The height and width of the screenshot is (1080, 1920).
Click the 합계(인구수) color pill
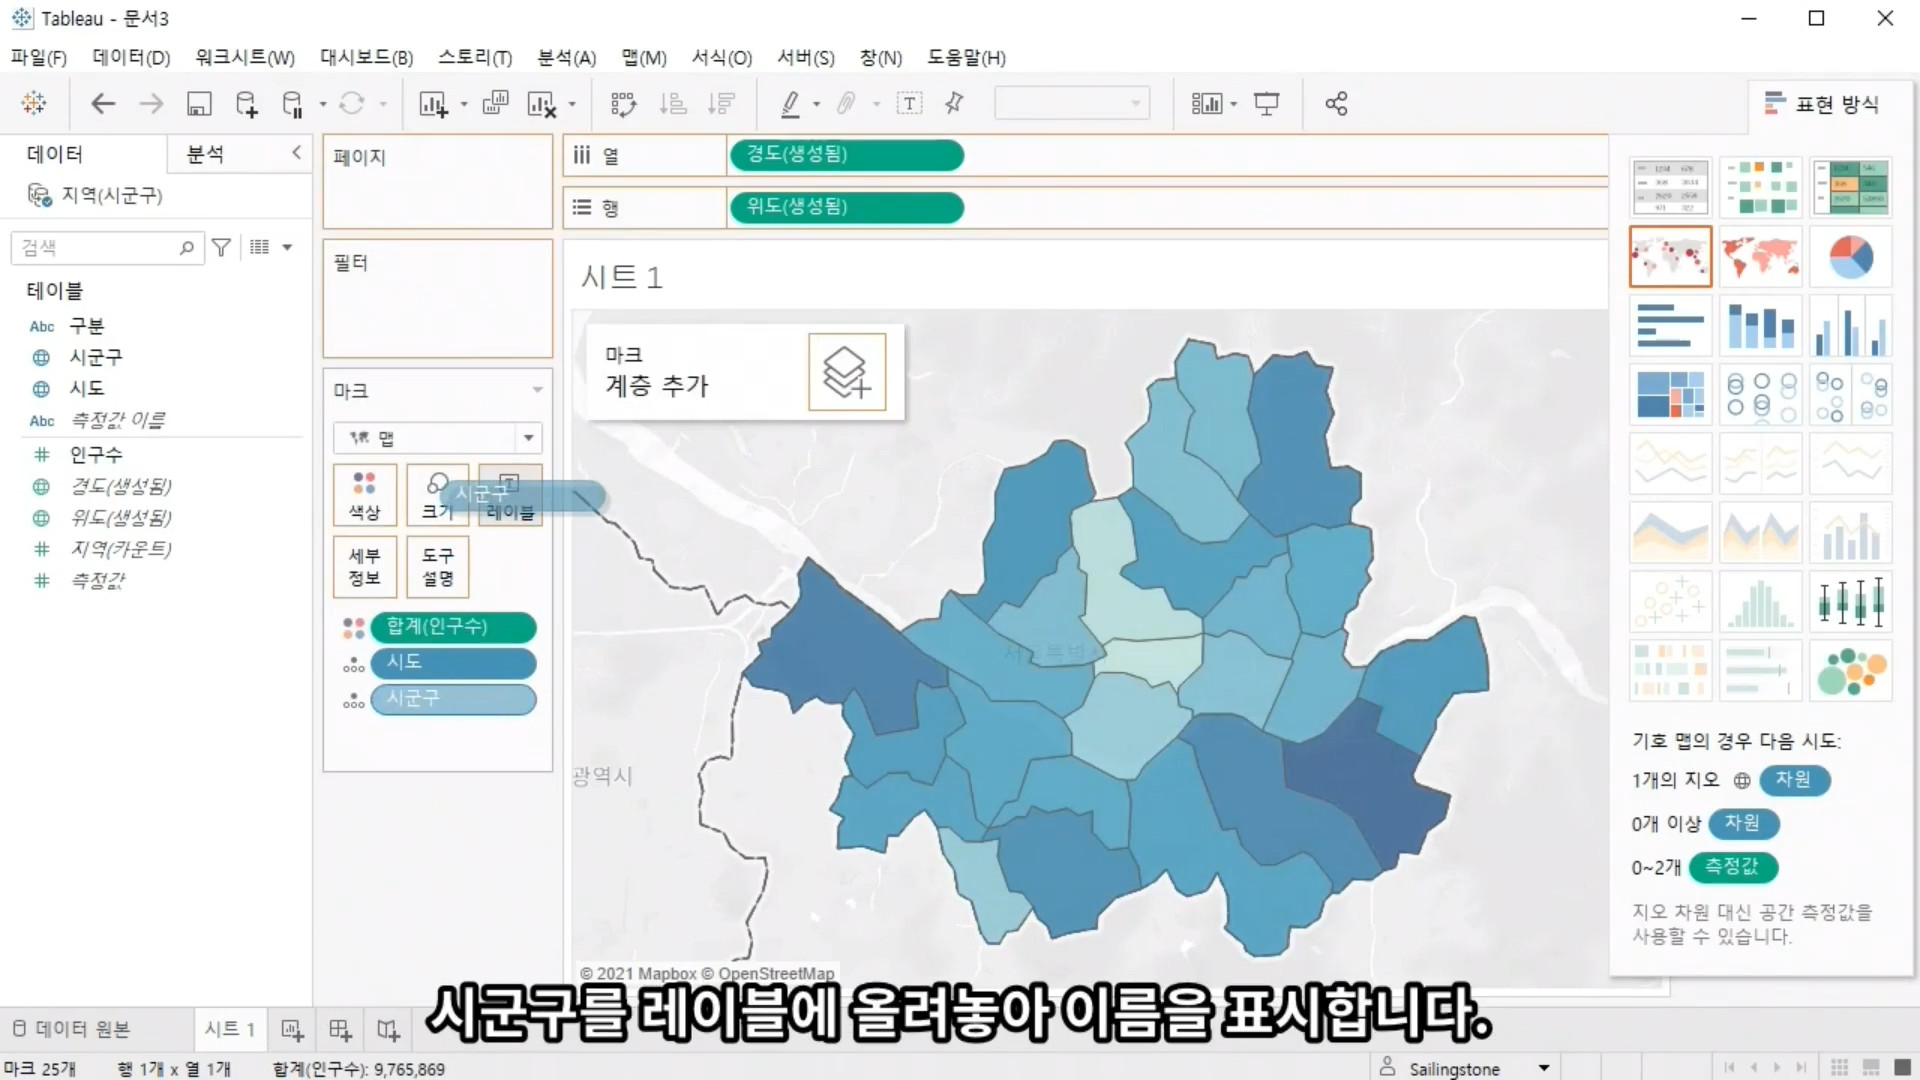click(453, 627)
